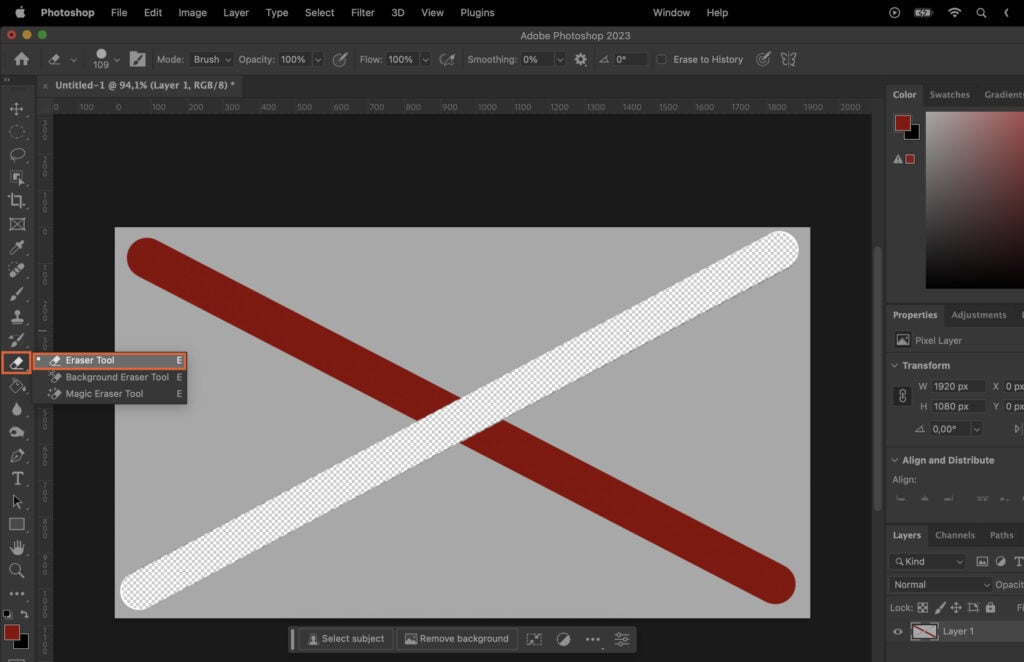Collapse the Transform section in Properties
Image resolution: width=1024 pixels, height=662 pixels.
(897, 365)
